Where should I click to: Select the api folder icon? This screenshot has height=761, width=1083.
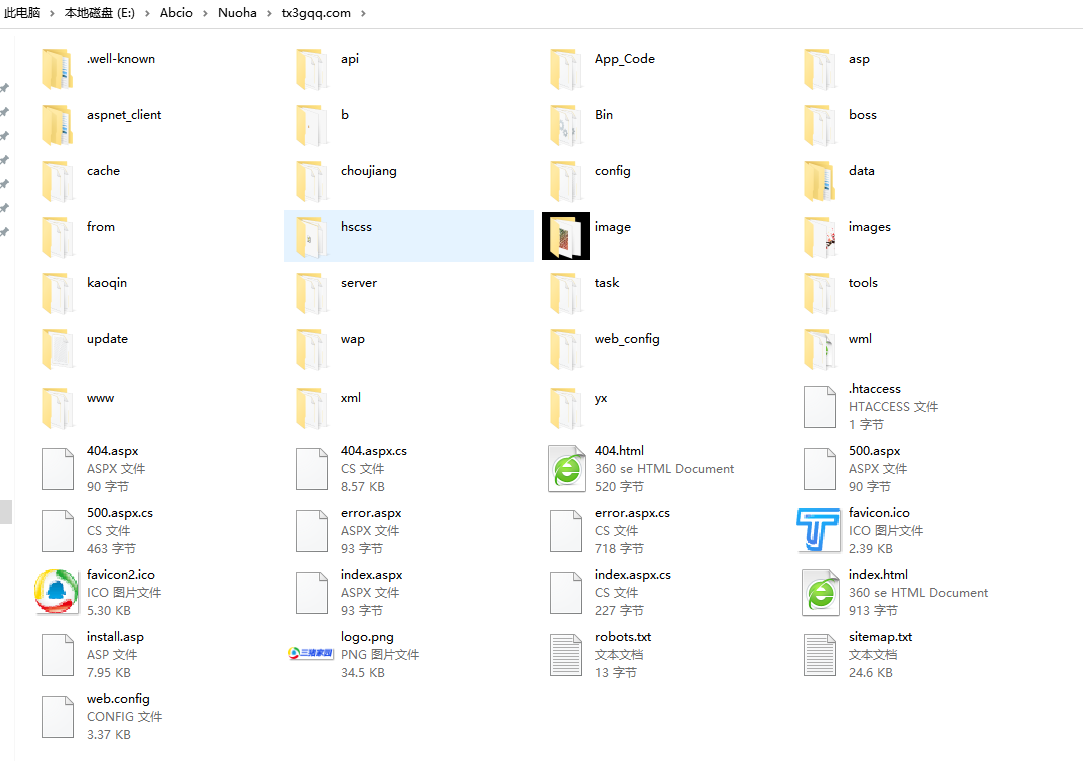point(312,69)
